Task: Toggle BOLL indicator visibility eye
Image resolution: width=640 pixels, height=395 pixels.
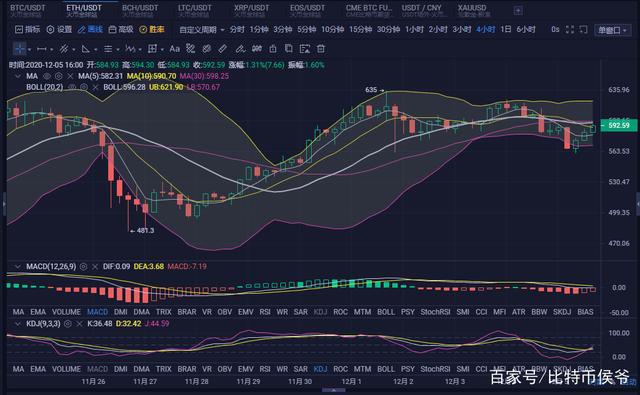Action: pyautogui.click(x=72, y=87)
